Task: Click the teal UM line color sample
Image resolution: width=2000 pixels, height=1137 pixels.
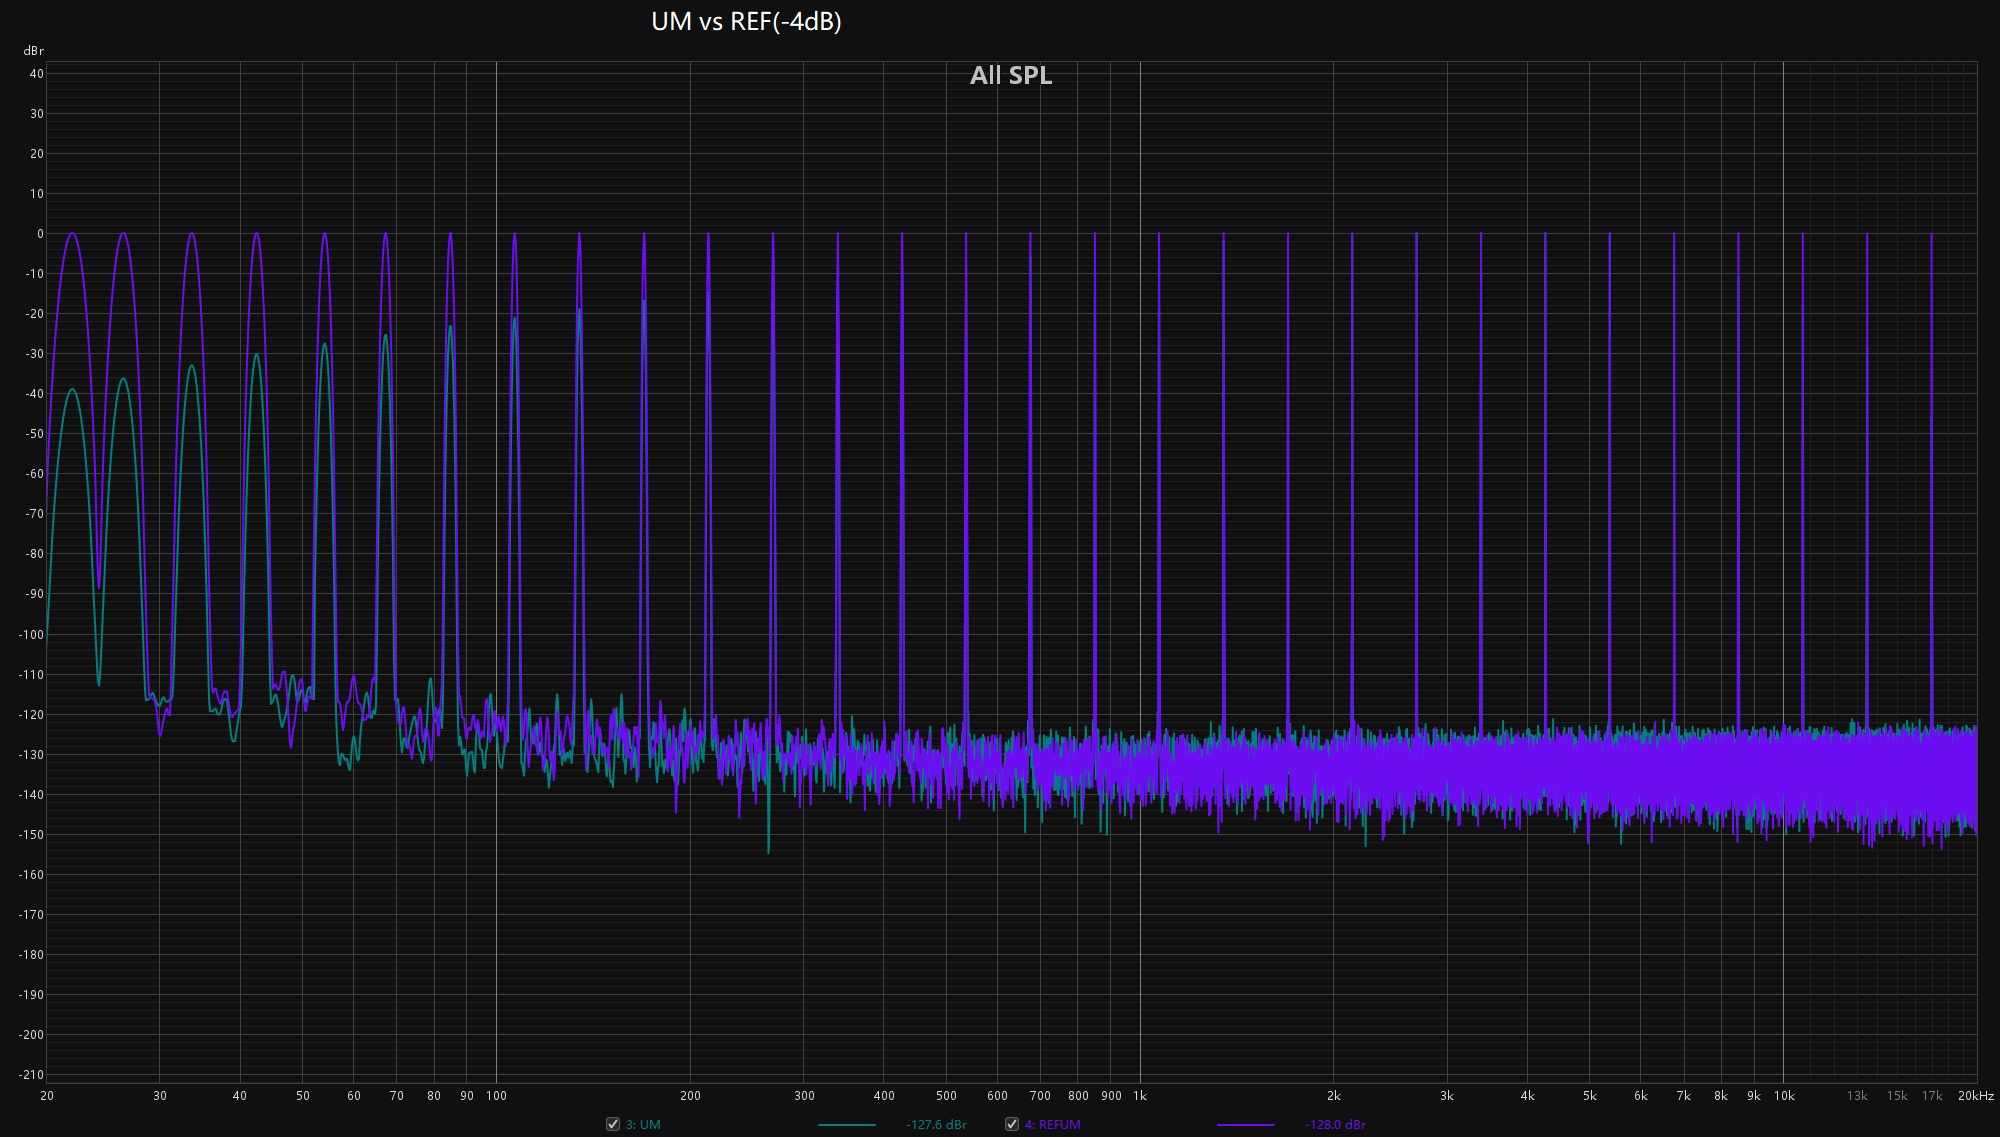Action: [847, 1125]
